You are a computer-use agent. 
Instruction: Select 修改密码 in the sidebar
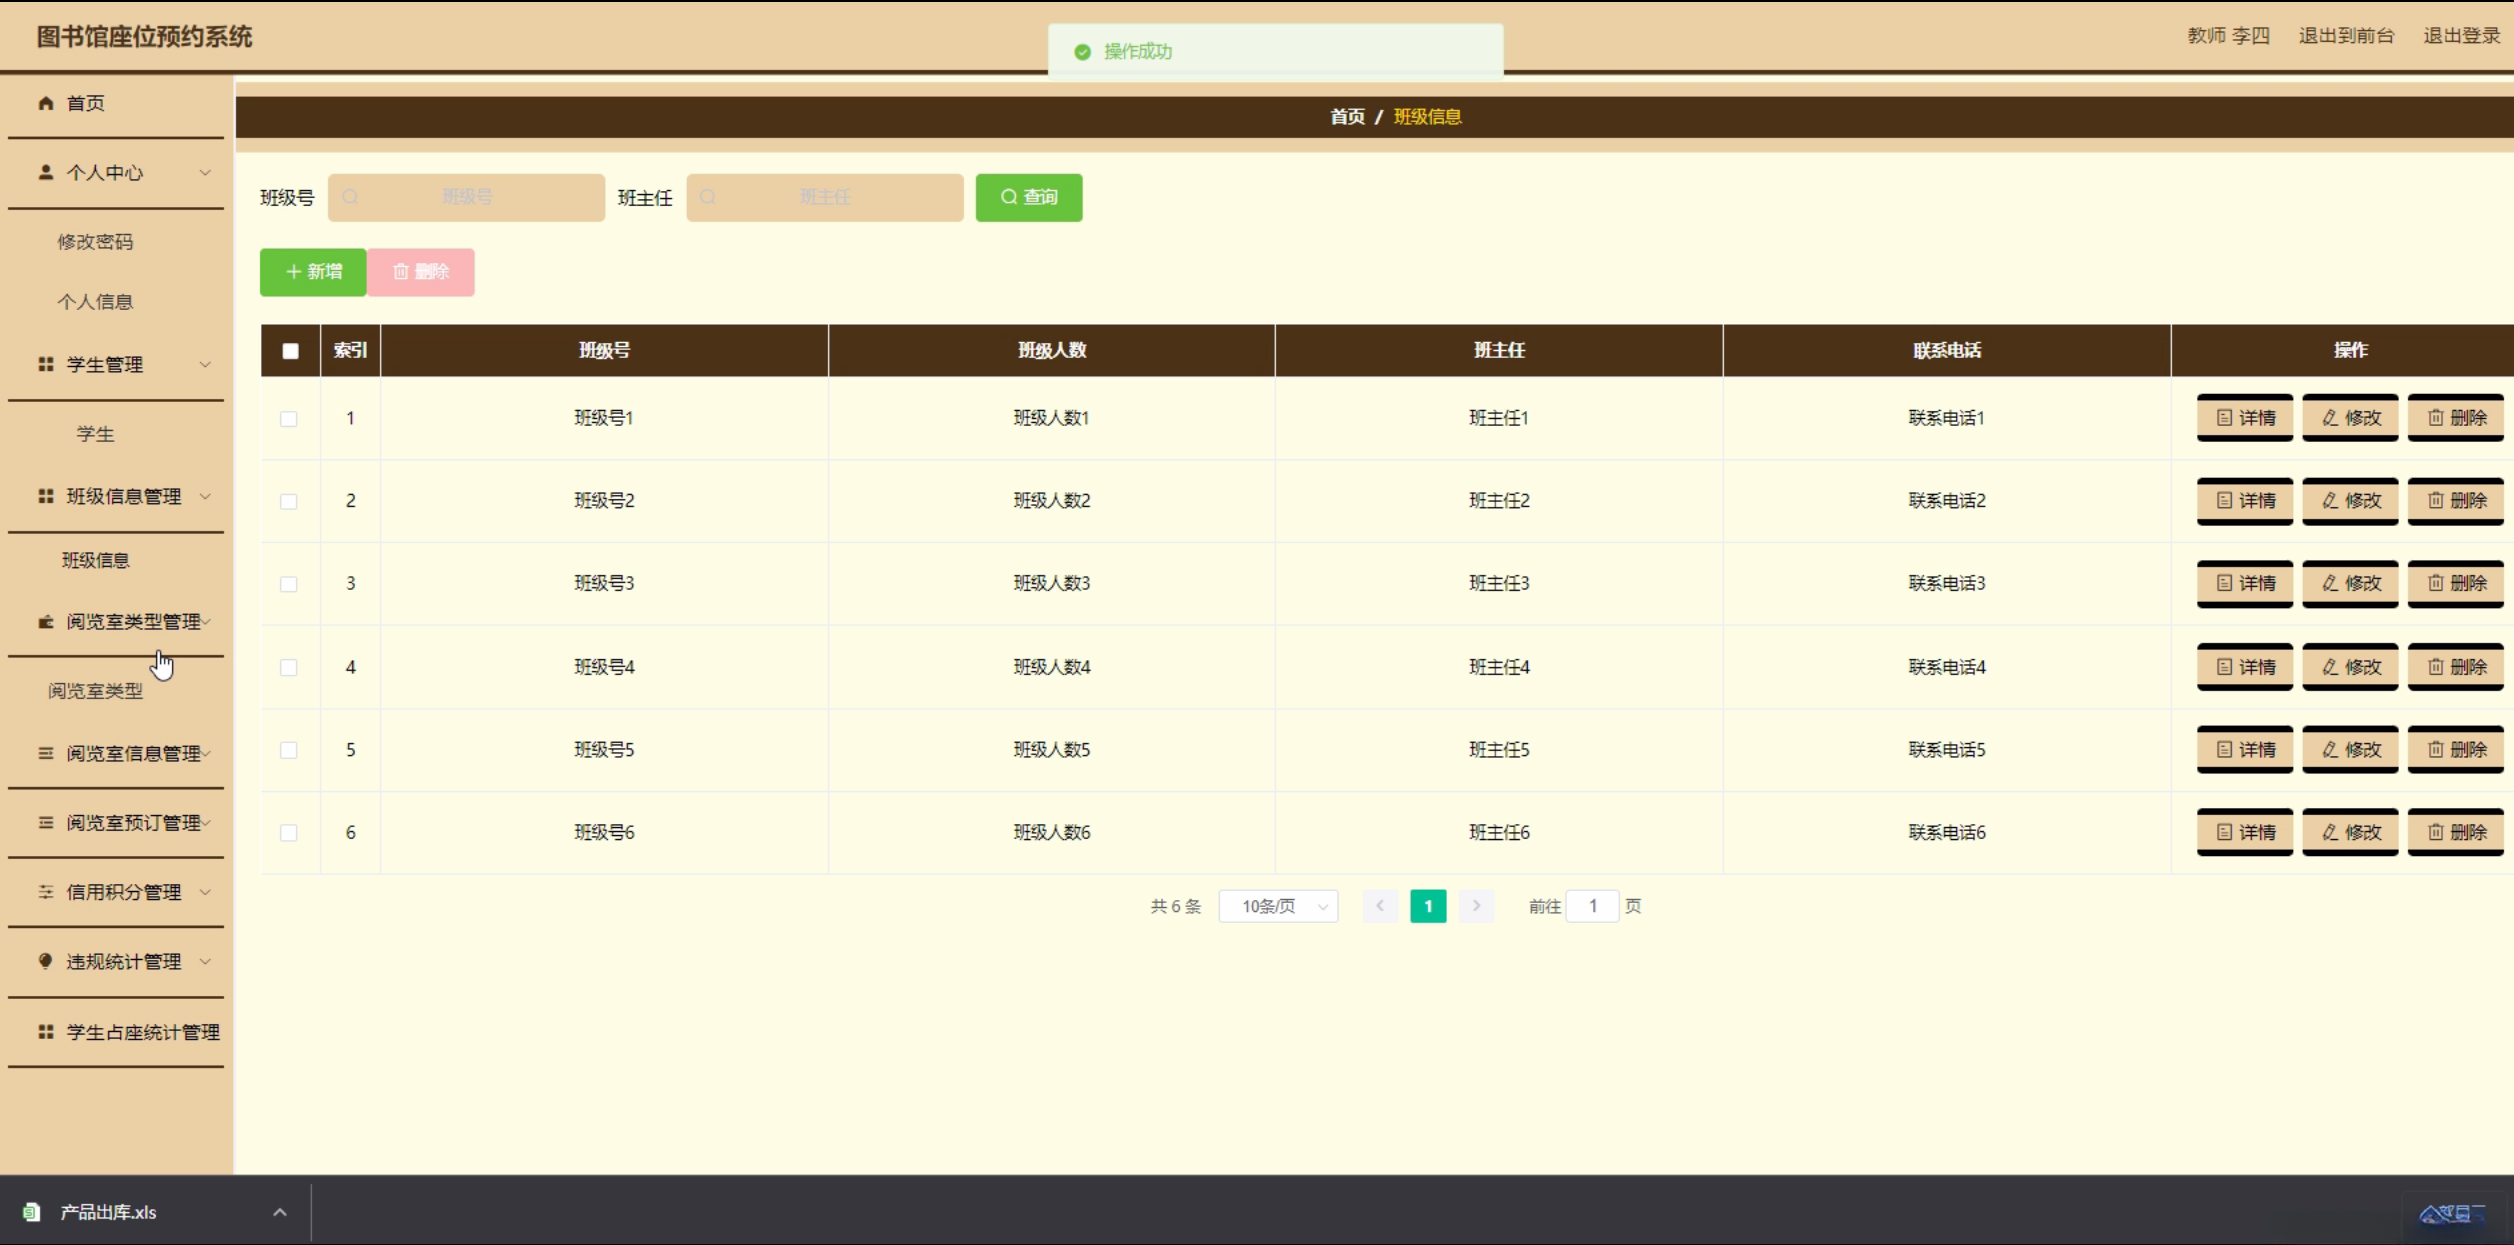(x=96, y=242)
